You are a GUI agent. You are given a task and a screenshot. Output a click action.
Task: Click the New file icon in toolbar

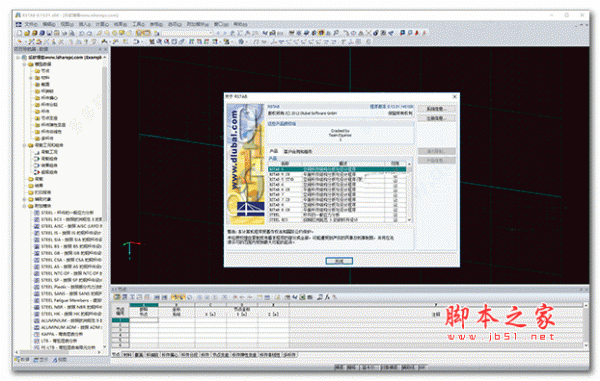point(19,33)
